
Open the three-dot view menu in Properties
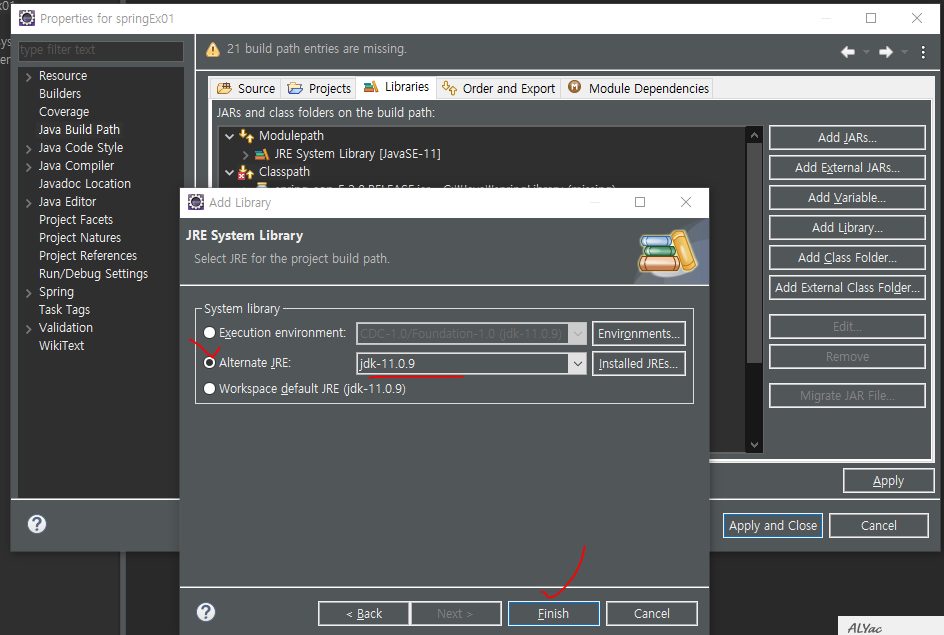point(923,52)
